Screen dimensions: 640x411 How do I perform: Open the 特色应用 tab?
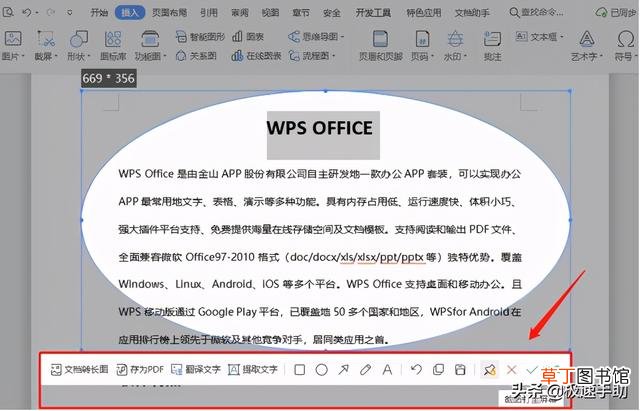424,13
